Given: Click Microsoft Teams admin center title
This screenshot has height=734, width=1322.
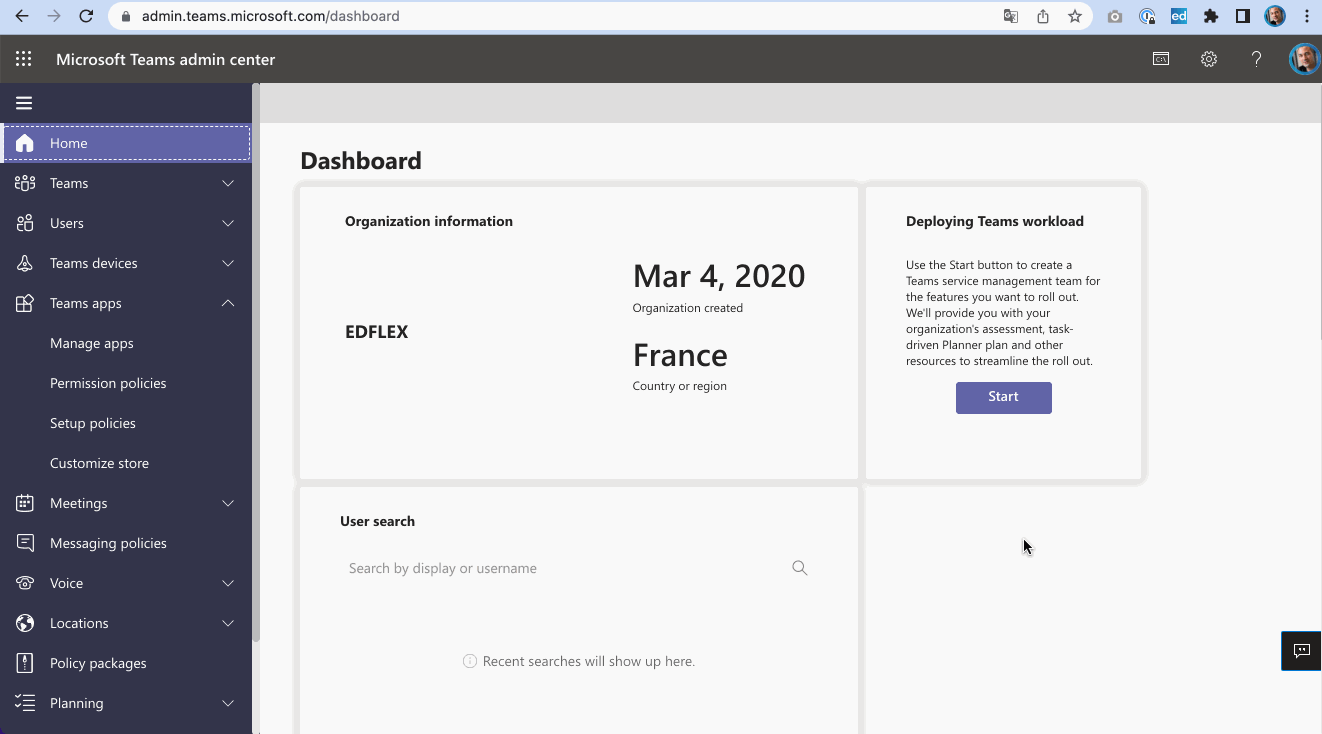Looking at the screenshot, I should point(166,59).
